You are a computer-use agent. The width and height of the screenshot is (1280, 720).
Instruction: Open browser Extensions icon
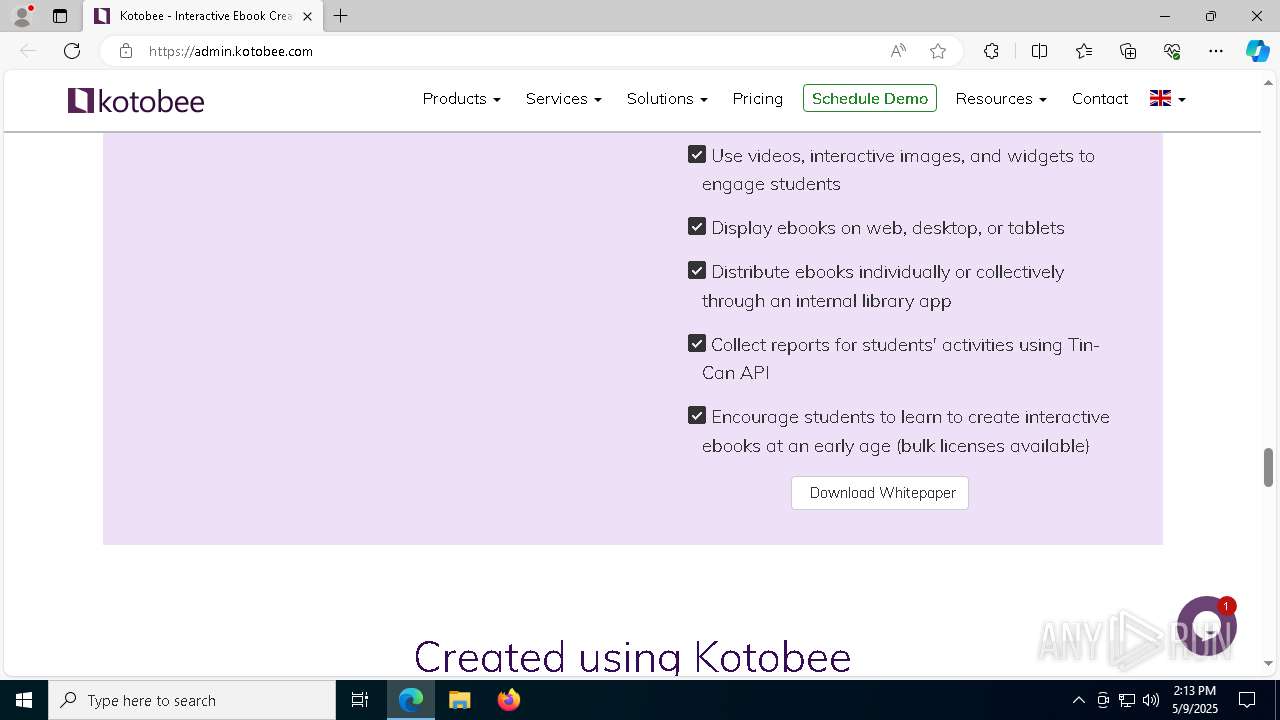(x=991, y=51)
